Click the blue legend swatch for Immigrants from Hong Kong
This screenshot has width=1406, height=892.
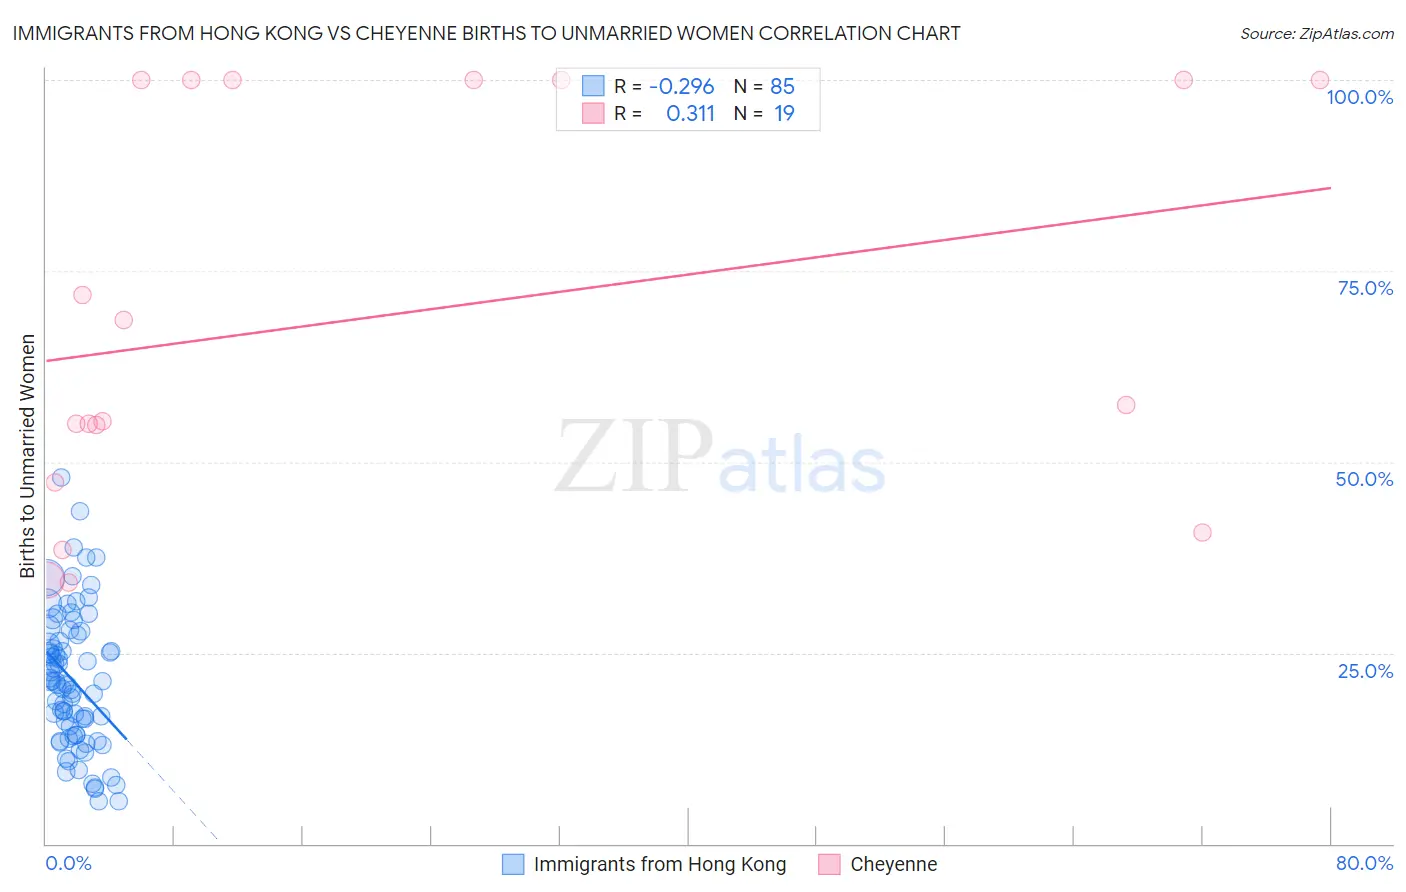(513, 864)
